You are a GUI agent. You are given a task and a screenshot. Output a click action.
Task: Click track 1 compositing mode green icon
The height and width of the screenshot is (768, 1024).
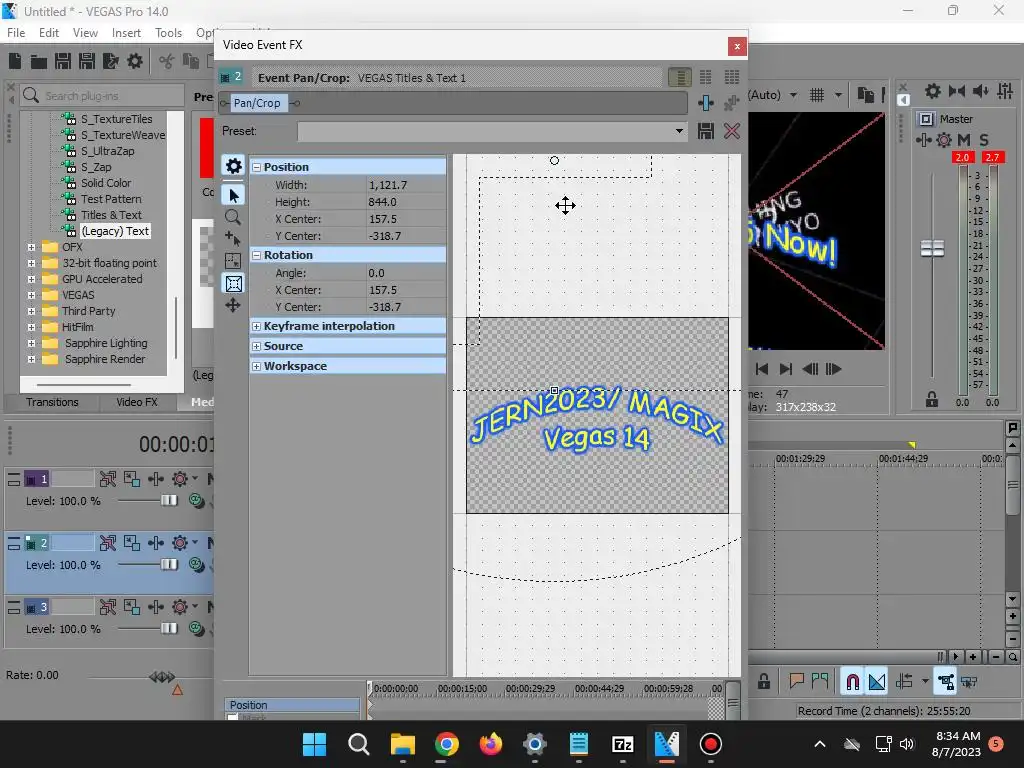click(196, 501)
